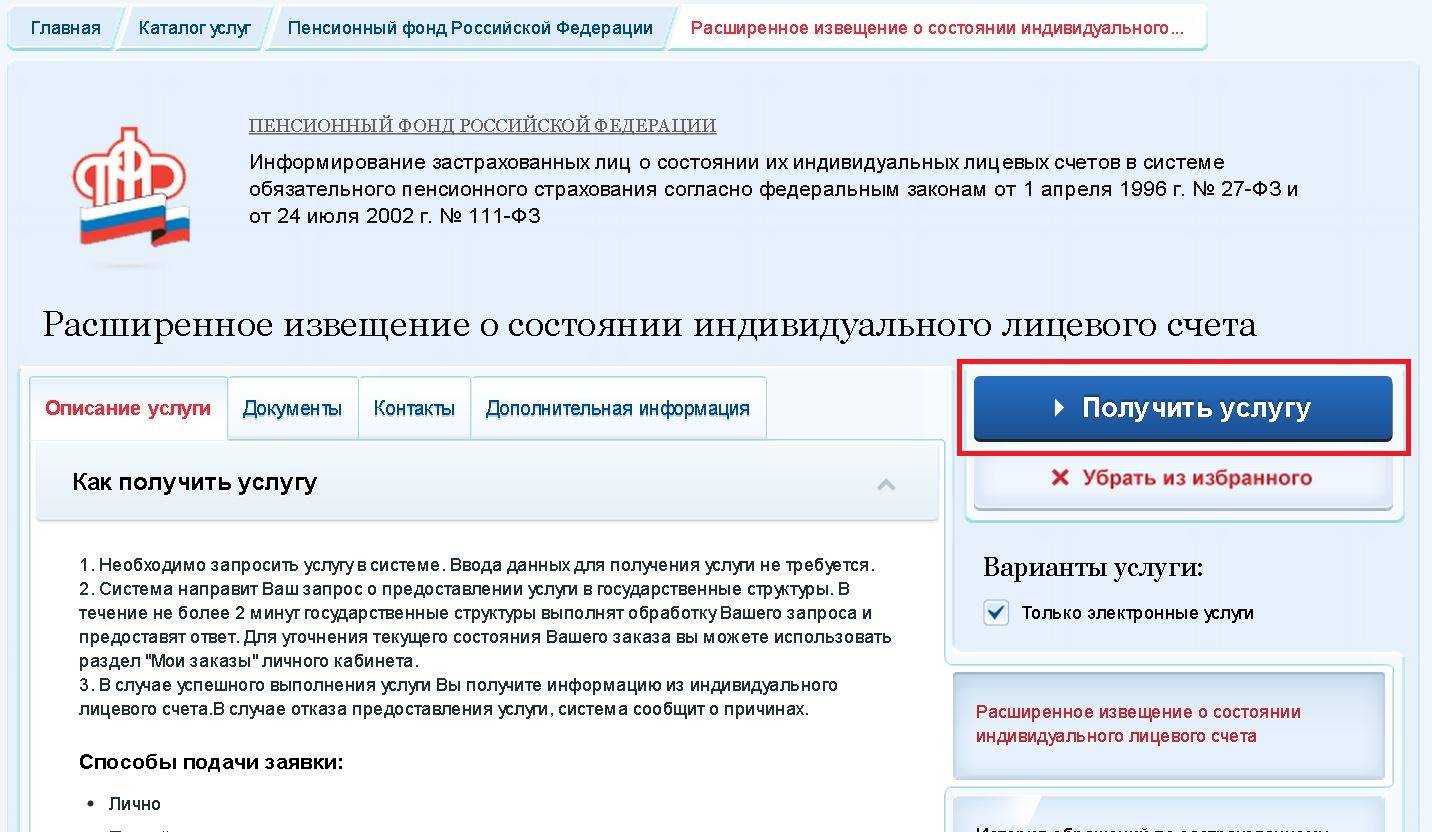Screen dimensions: 1432x832
Task: Go to 'Каталог услуг' breadcrumb
Action: [x=195, y=28]
